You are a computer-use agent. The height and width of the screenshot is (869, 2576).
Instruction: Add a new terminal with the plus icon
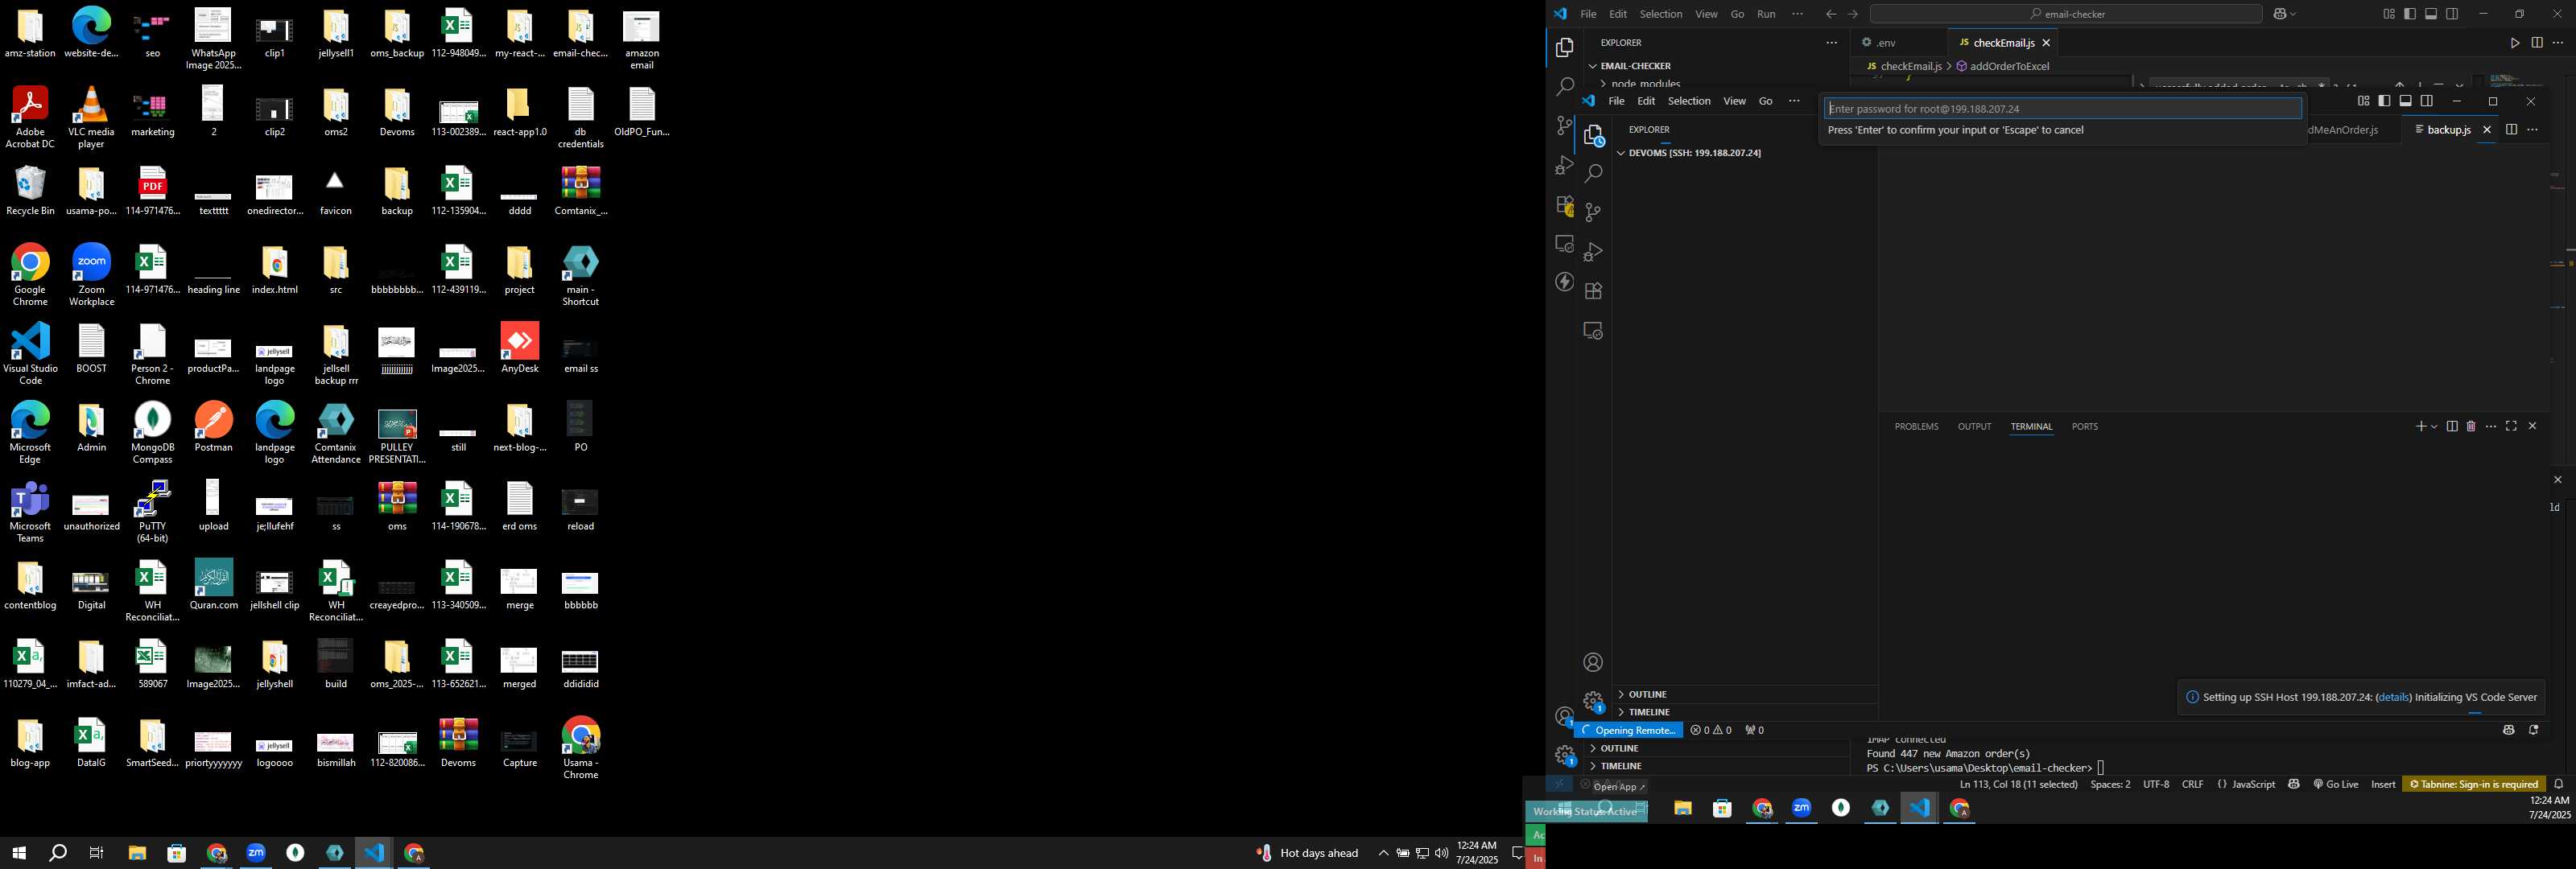tap(2421, 426)
